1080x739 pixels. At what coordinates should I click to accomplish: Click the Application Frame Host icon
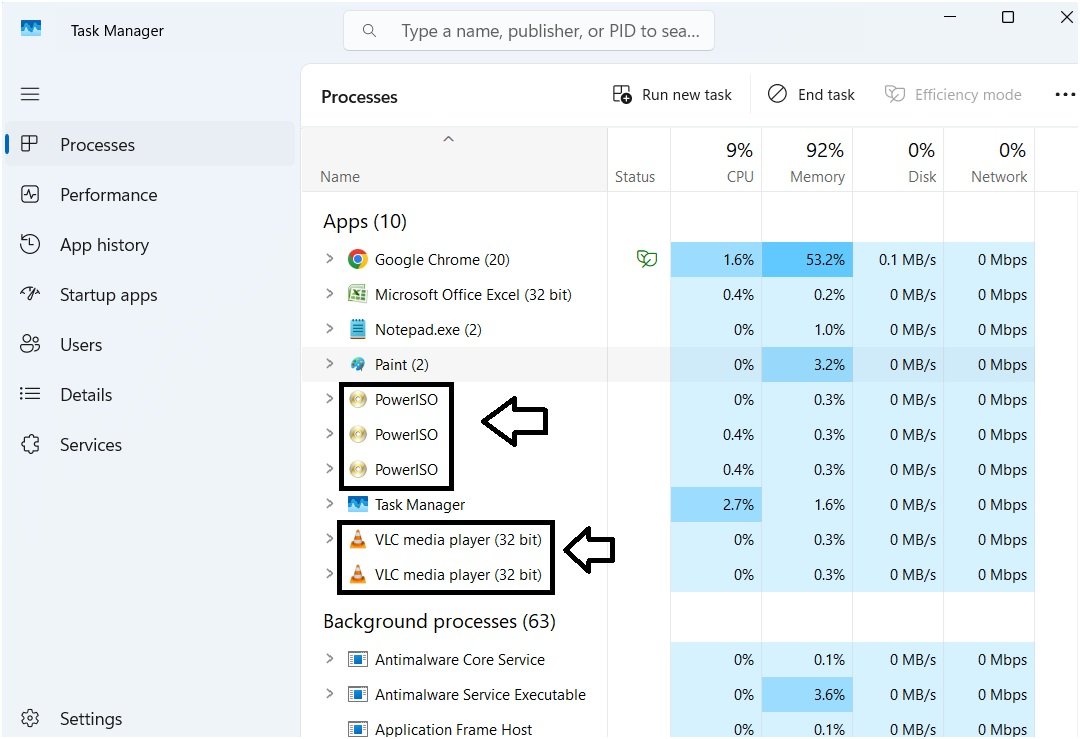tap(357, 729)
